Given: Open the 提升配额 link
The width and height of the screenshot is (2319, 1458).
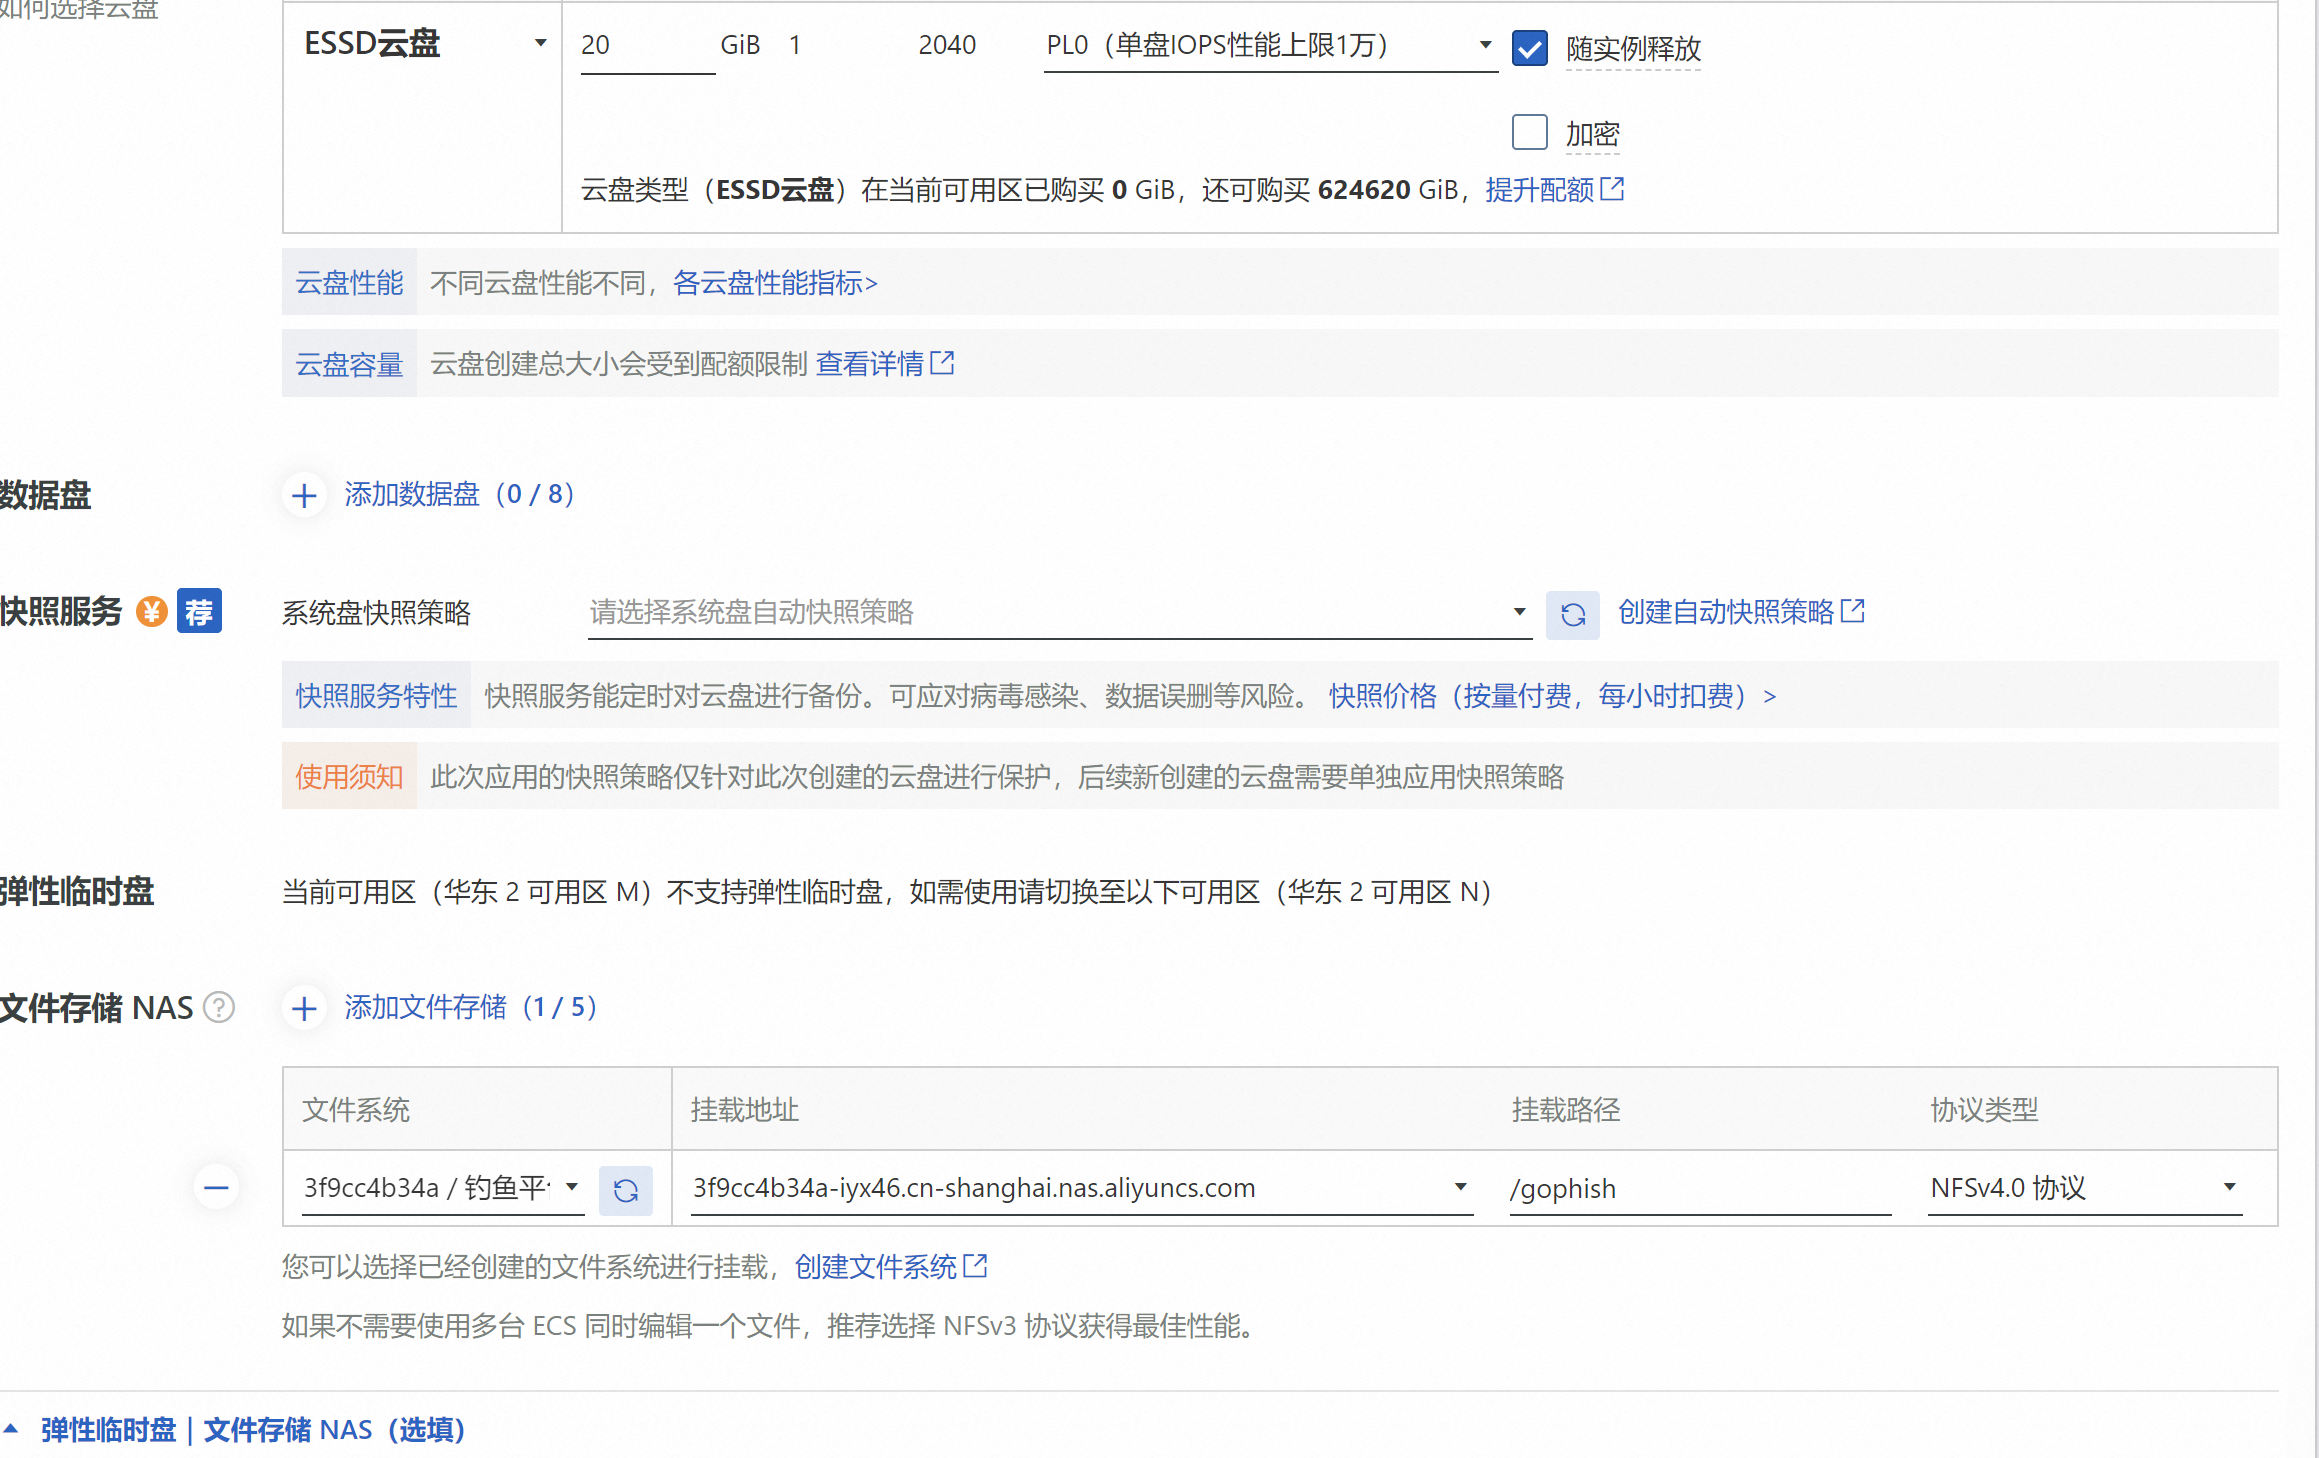Looking at the screenshot, I should (1539, 190).
